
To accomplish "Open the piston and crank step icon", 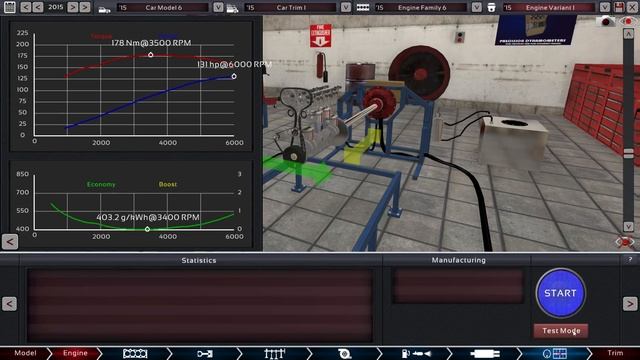I will coord(204,353).
